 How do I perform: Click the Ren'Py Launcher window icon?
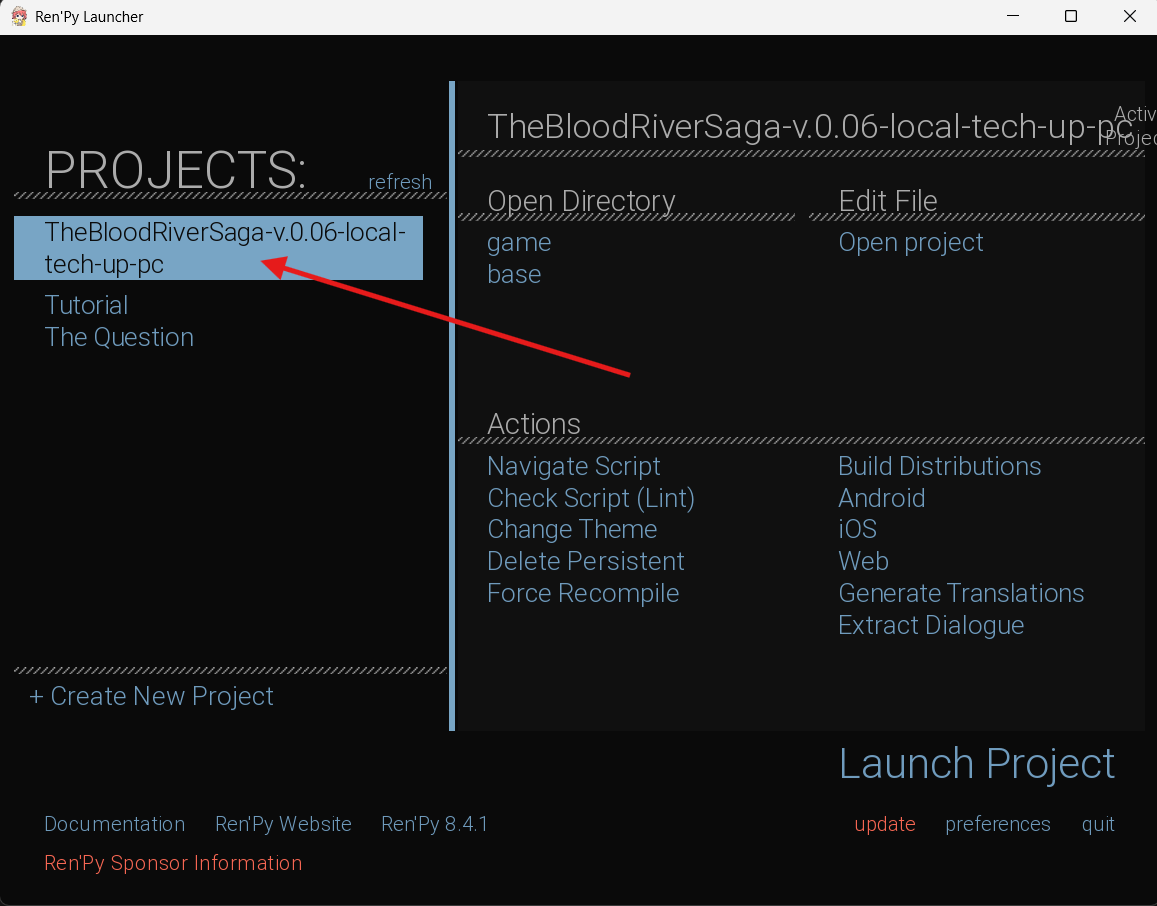coord(19,16)
